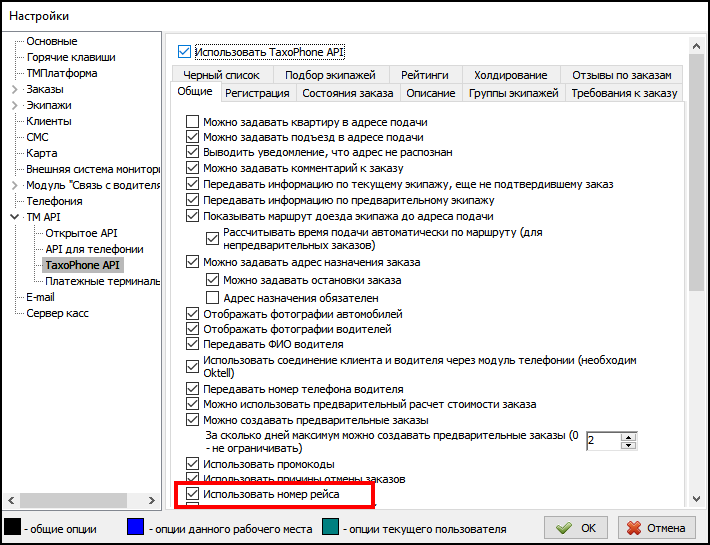Toggle the 'Использовать TaxoPhone API' checkbox
The height and width of the screenshot is (545, 710).
184,52
